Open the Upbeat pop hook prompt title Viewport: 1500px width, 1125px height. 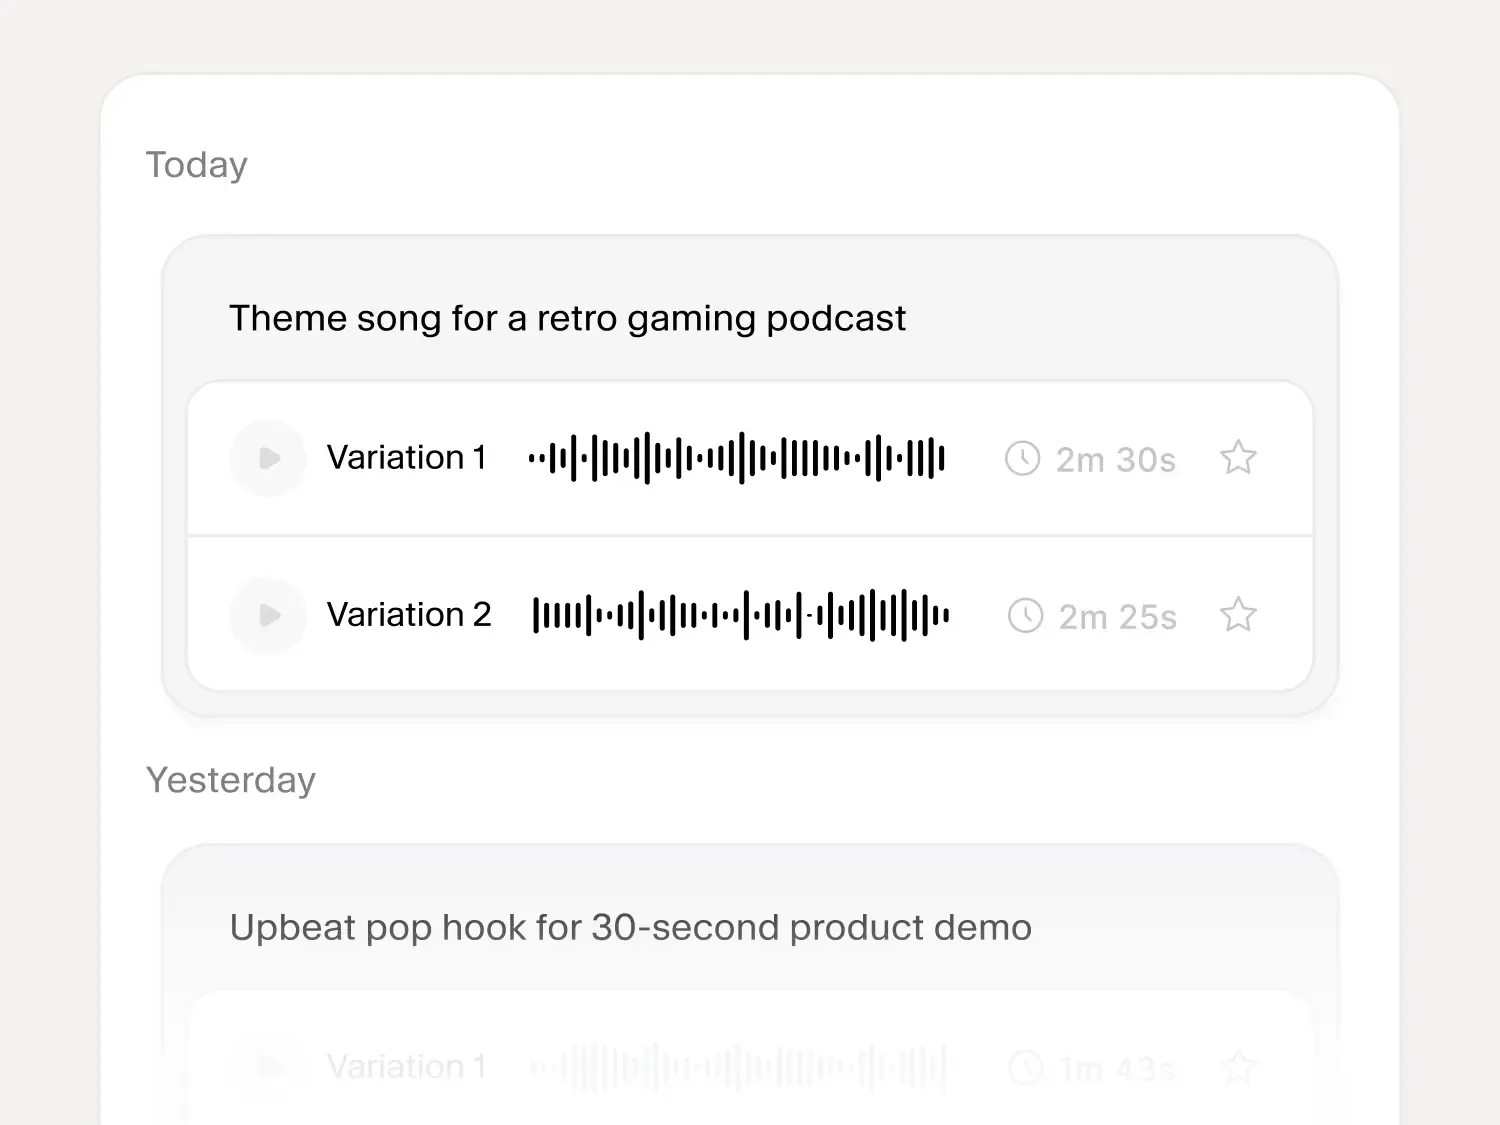click(x=630, y=927)
